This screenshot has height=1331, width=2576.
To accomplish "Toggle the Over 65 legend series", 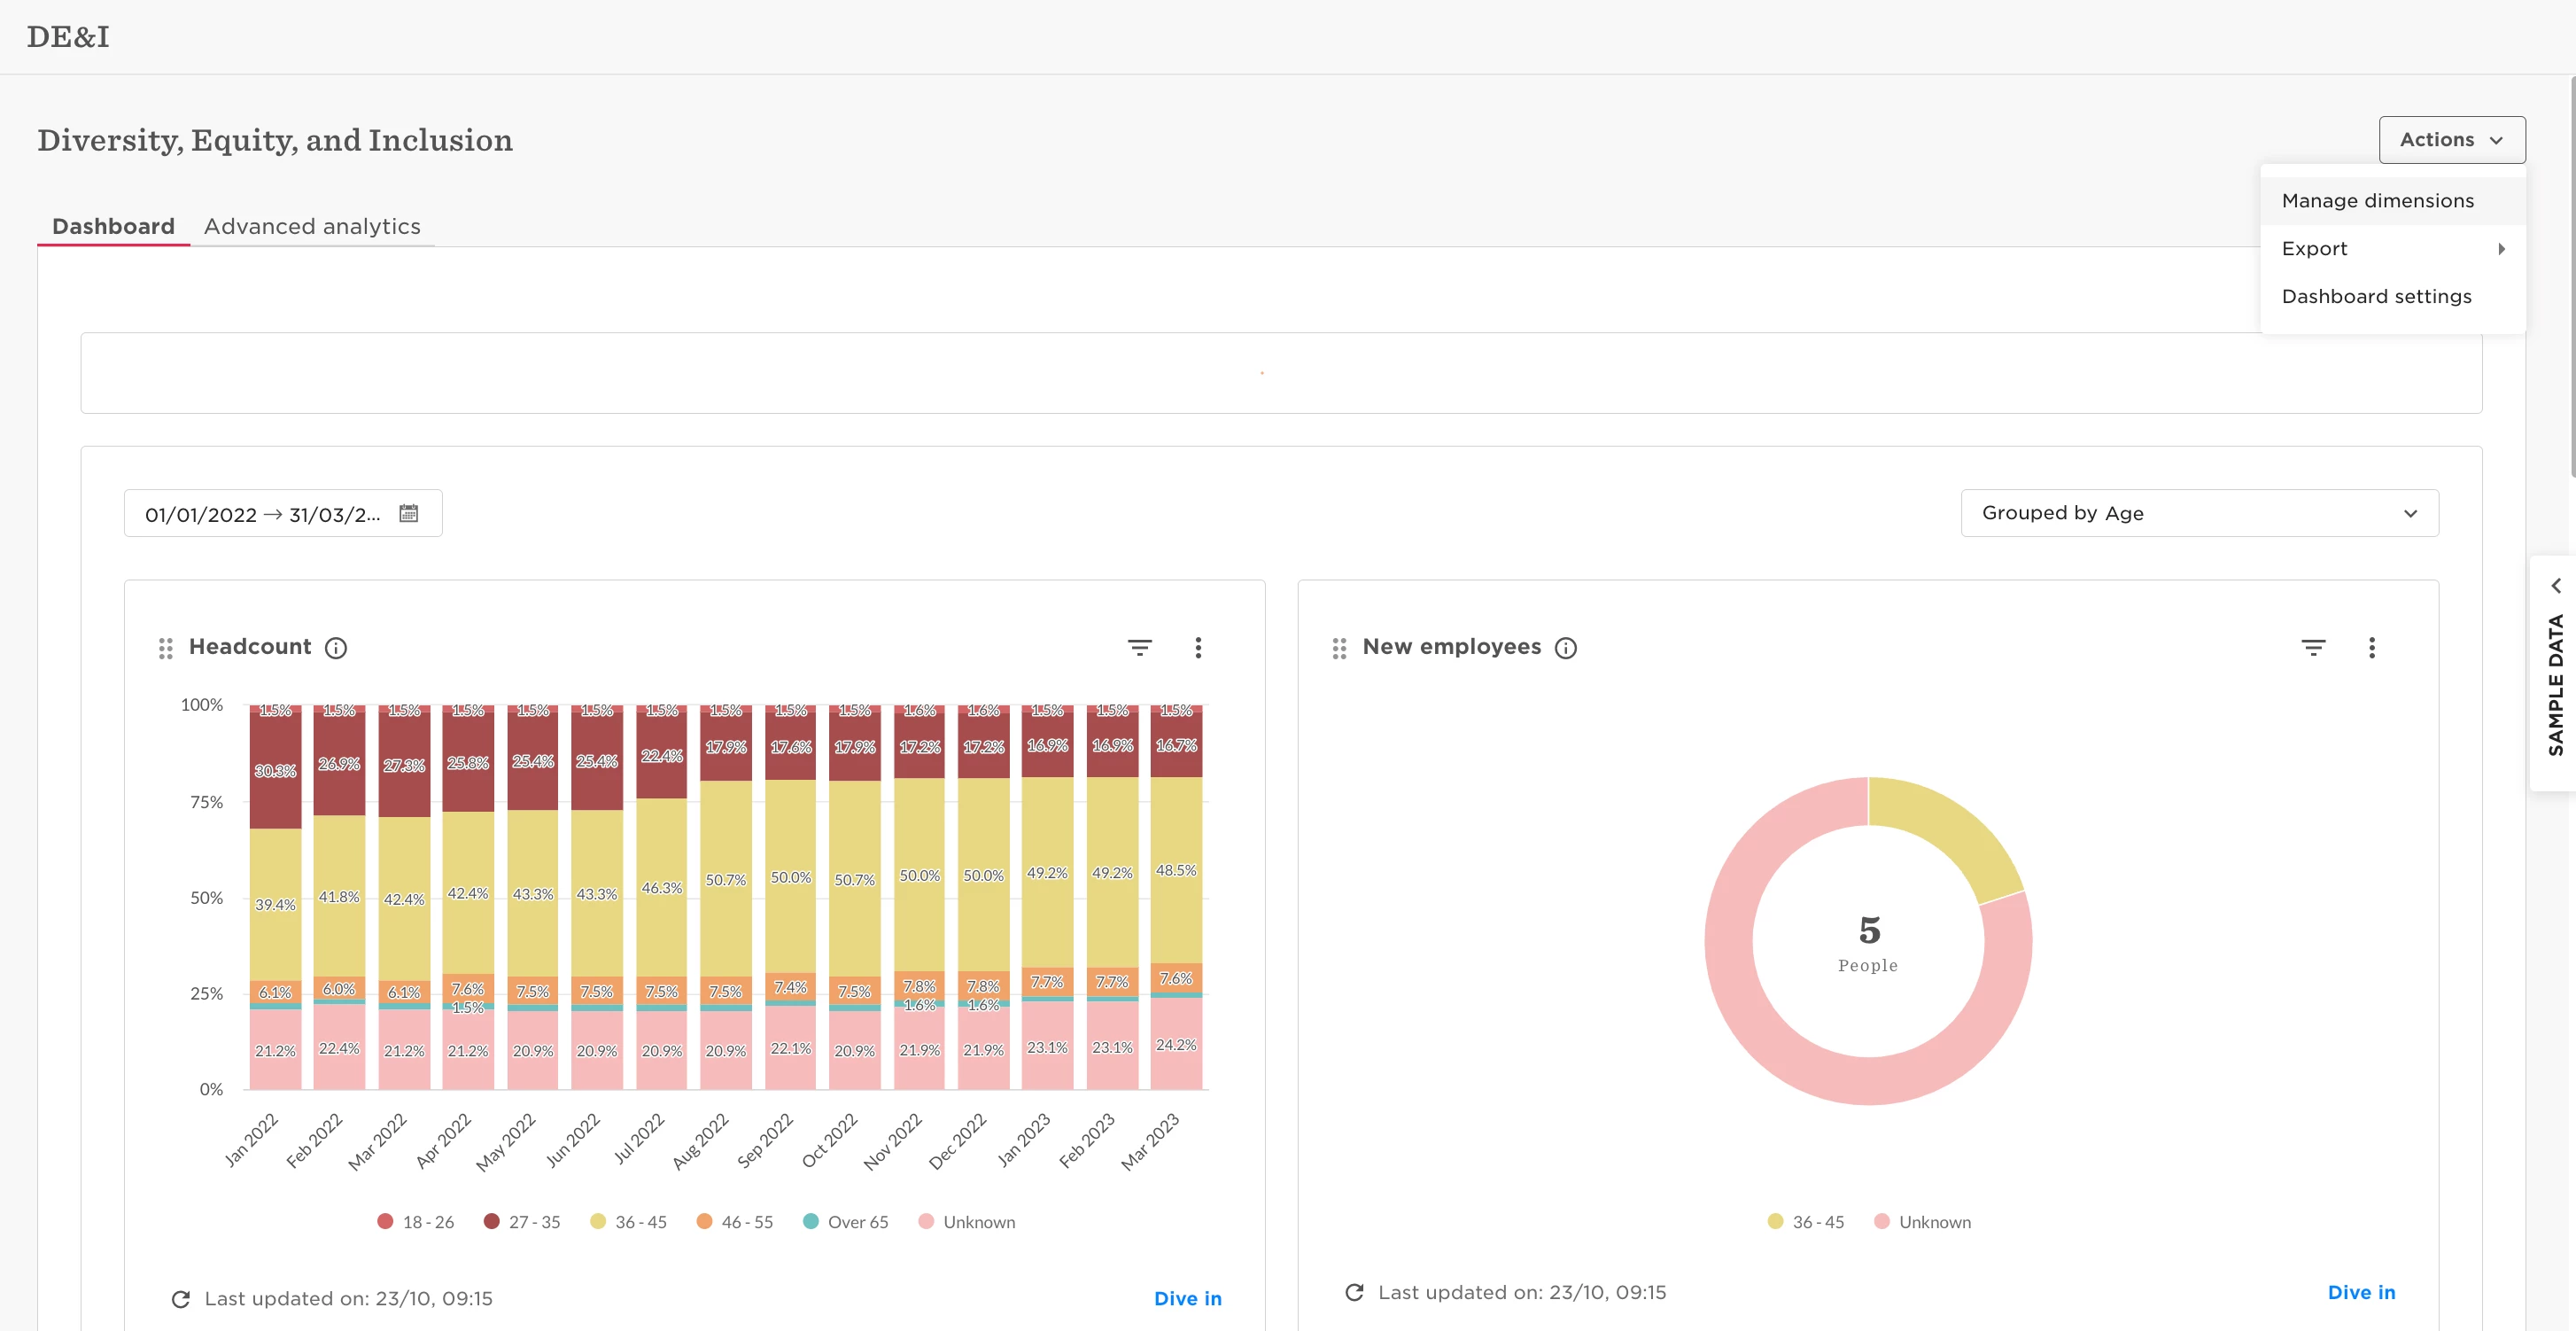I will (x=845, y=1221).
